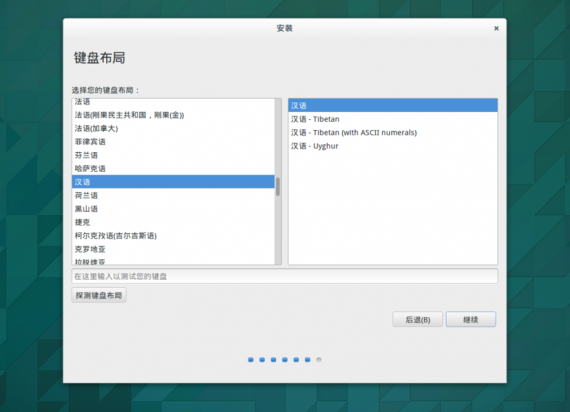Select highlighted 汉语 in the language list
The height and width of the screenshot is (412, 570).
[173, 182]
